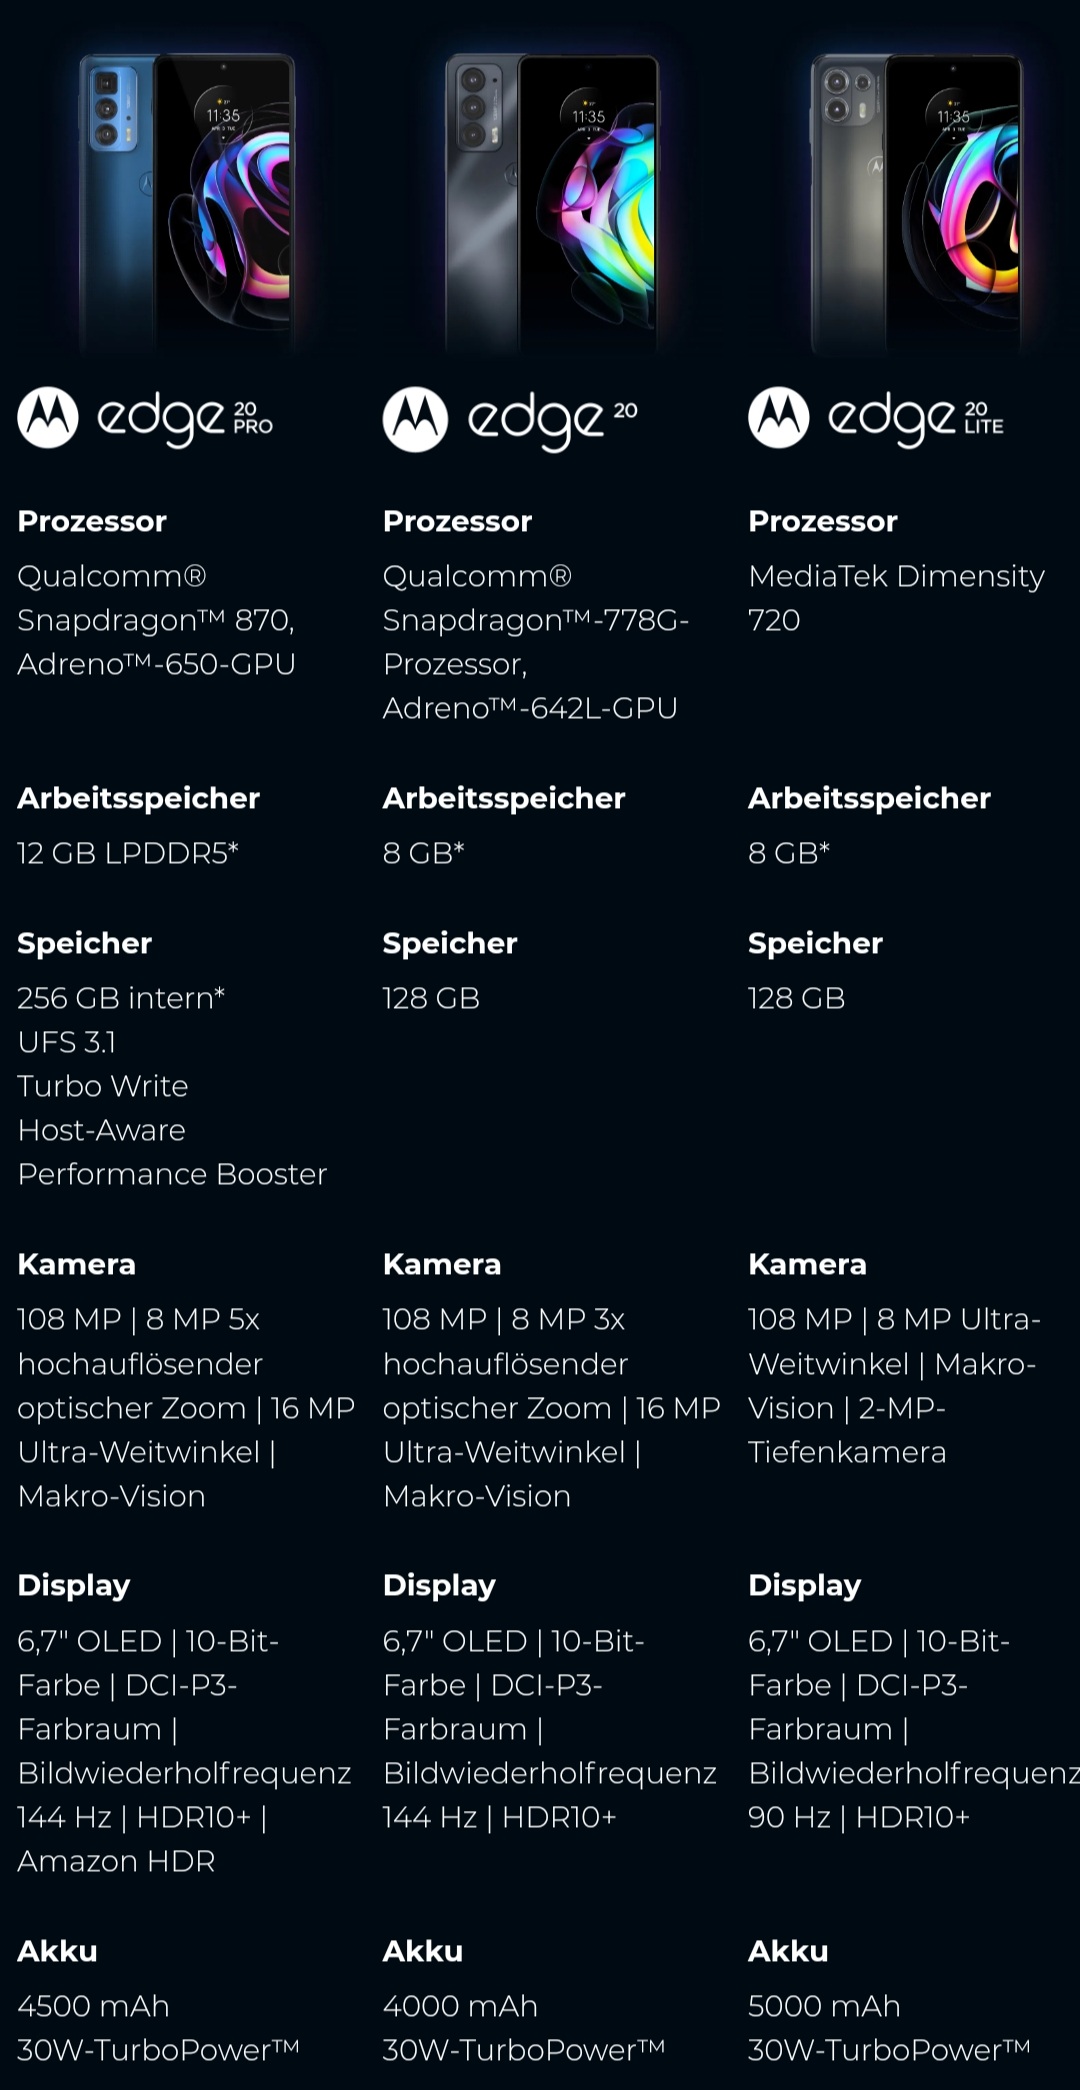
Task: Select the edge 20 Pro product name
Action: pos(185,420)
